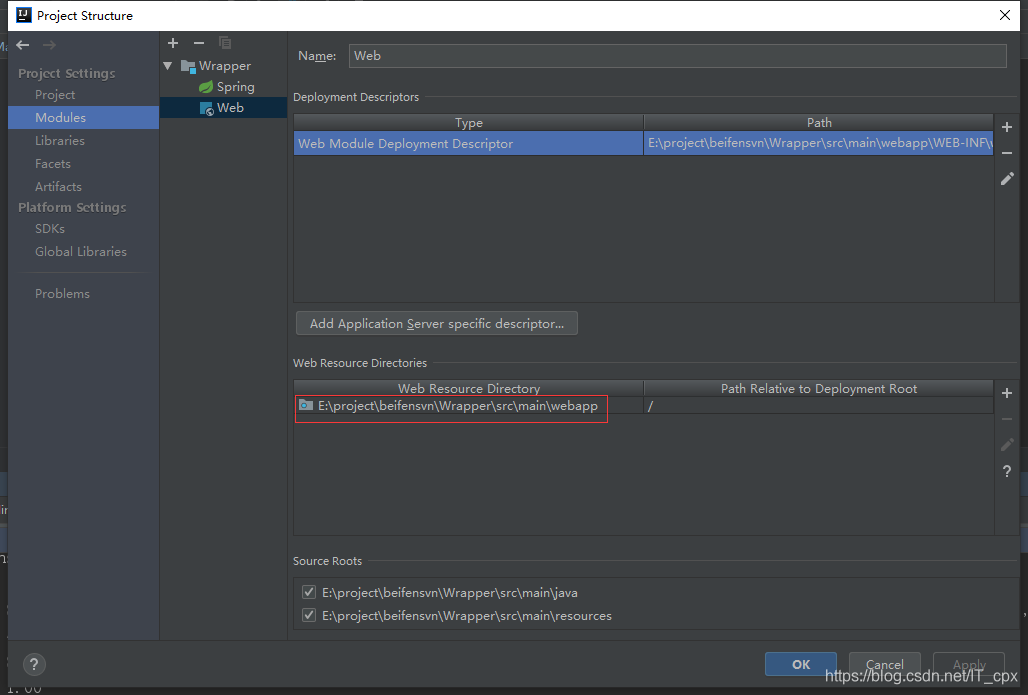Add a deployment descriptor
The image size is (1028, 695).
(1007, 127)
